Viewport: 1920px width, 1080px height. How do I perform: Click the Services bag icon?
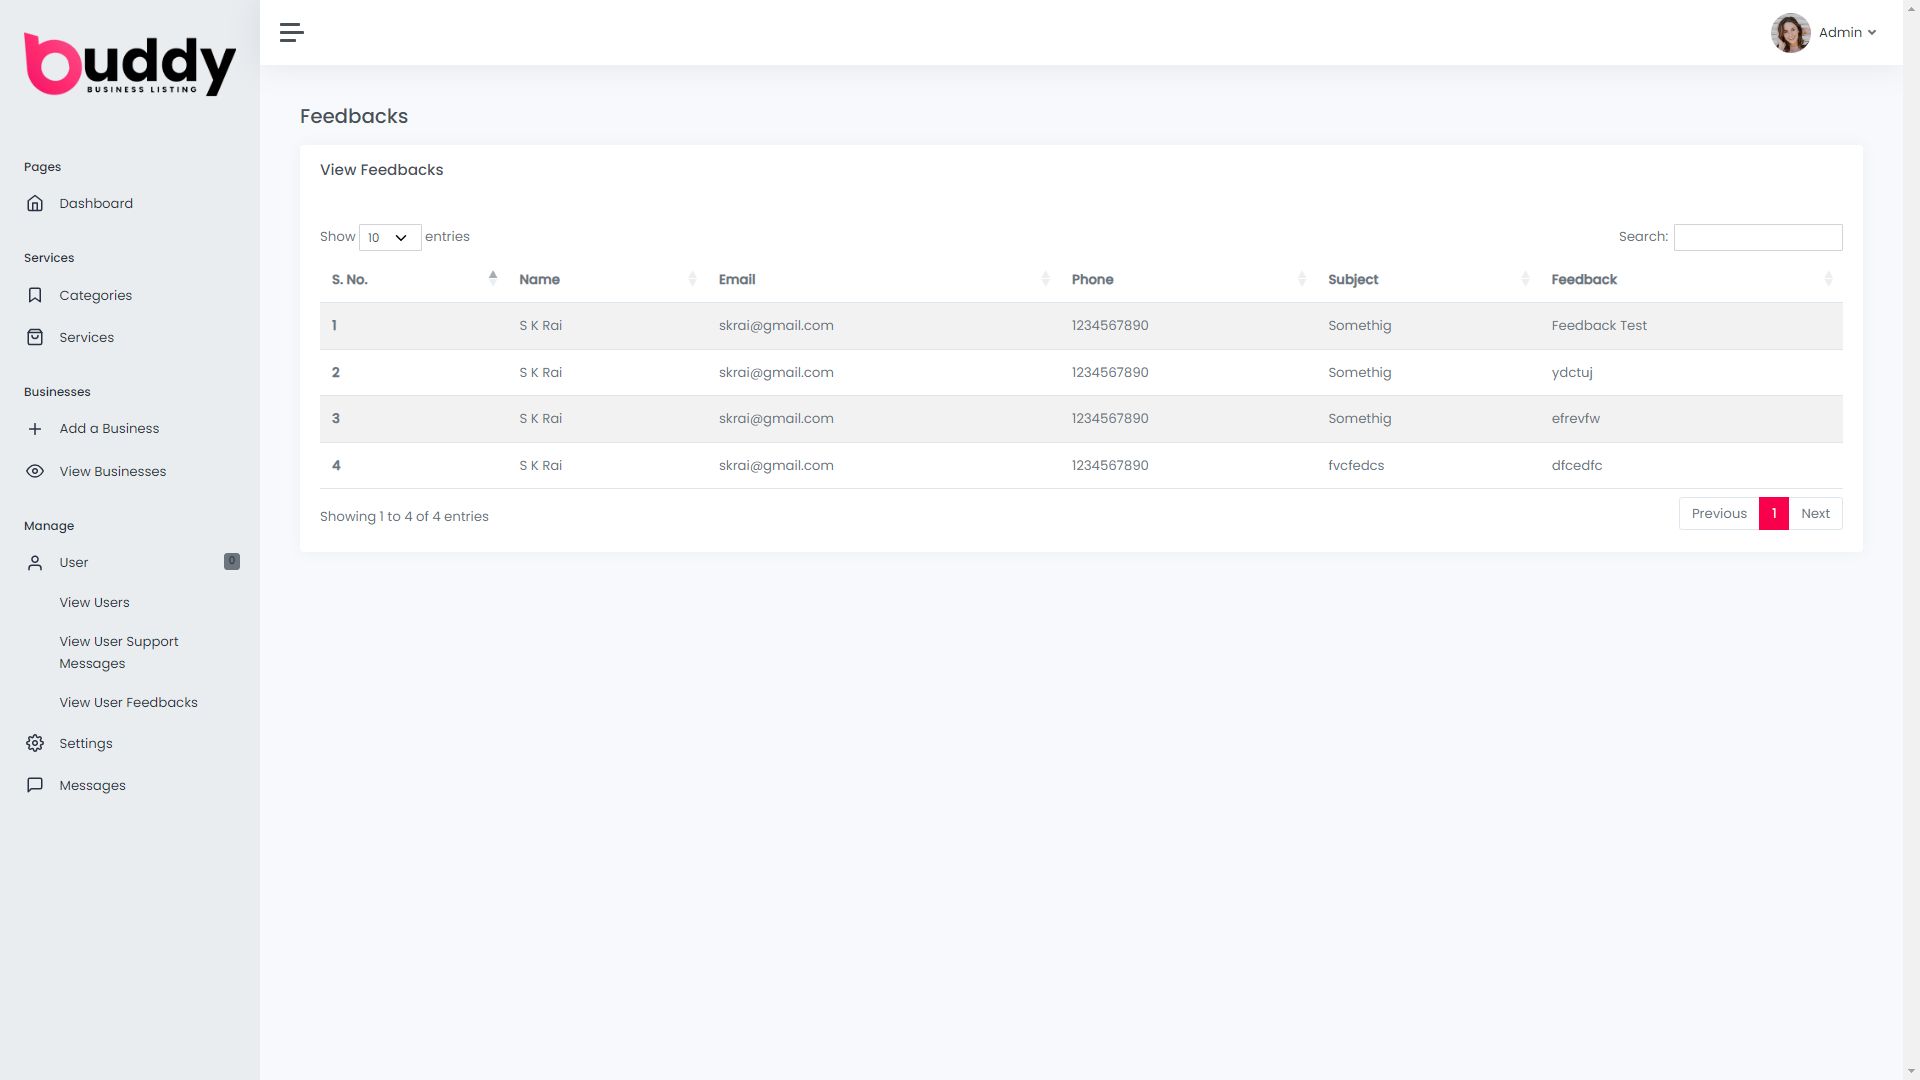tap(35, 337)
